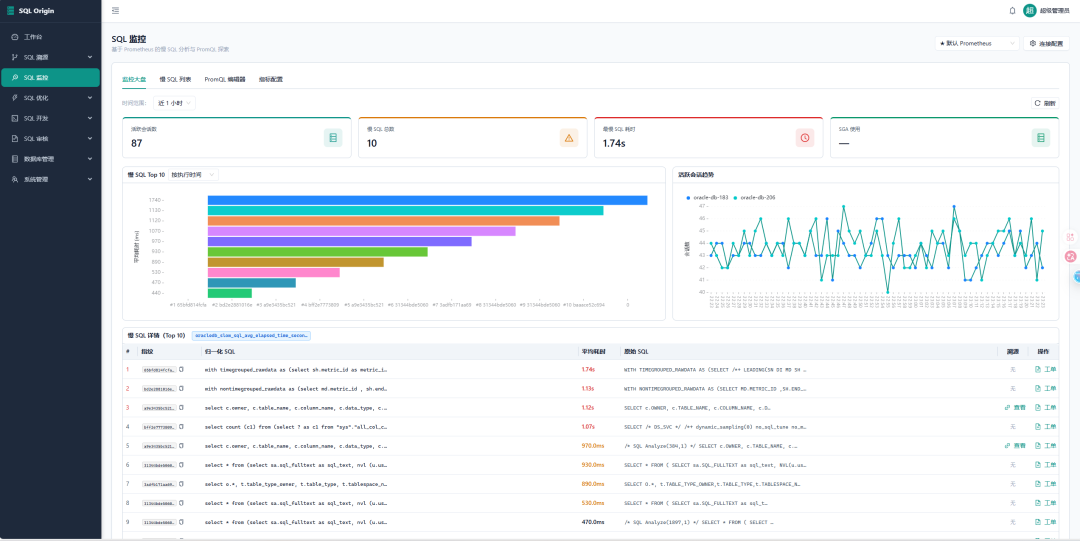Switch to the 监控大盘 tab
Screen dimensions: 1080x541
tap(134, 79)
